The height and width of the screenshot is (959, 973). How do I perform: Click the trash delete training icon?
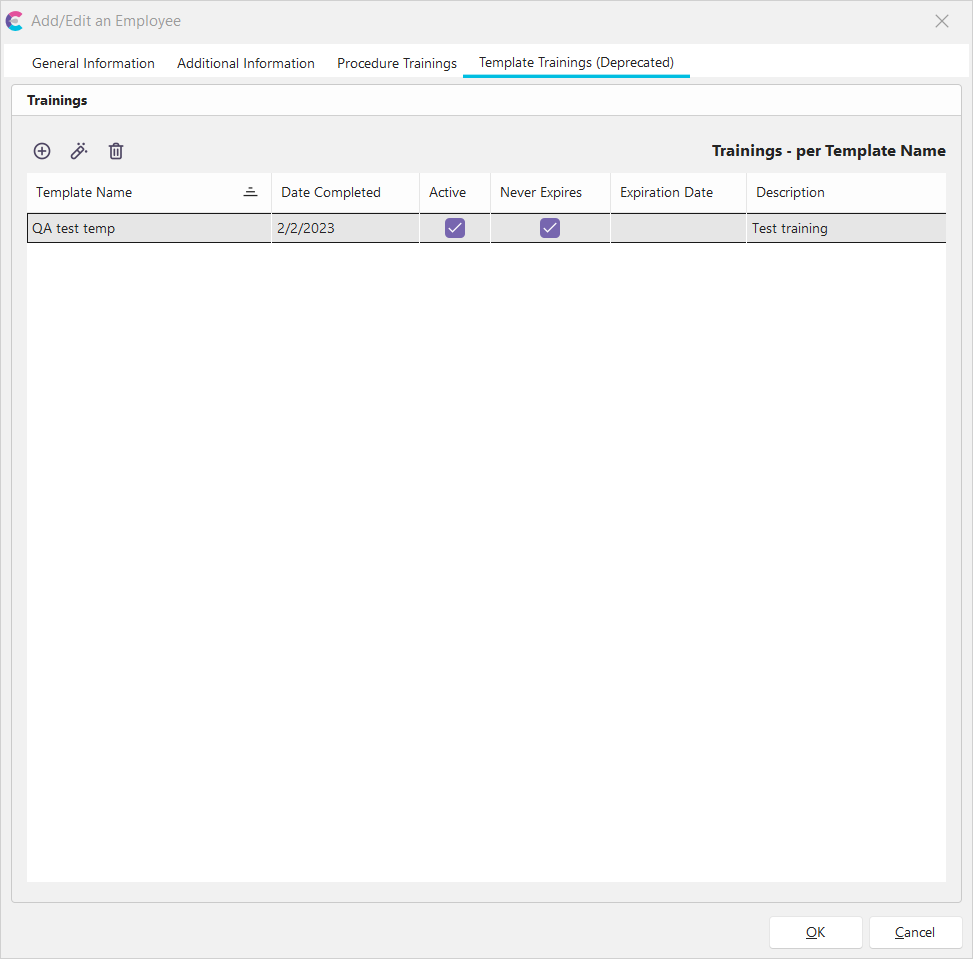click(x=116, y=151)
